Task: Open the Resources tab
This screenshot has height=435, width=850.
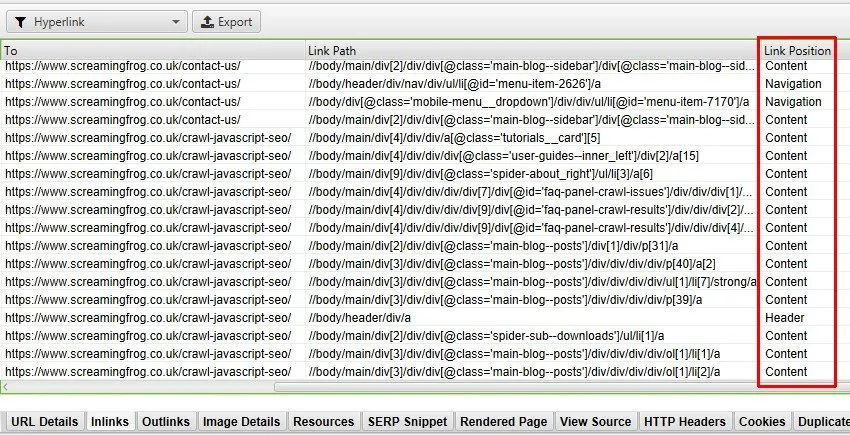Action: pyautogui.click(x=324, y=422)
